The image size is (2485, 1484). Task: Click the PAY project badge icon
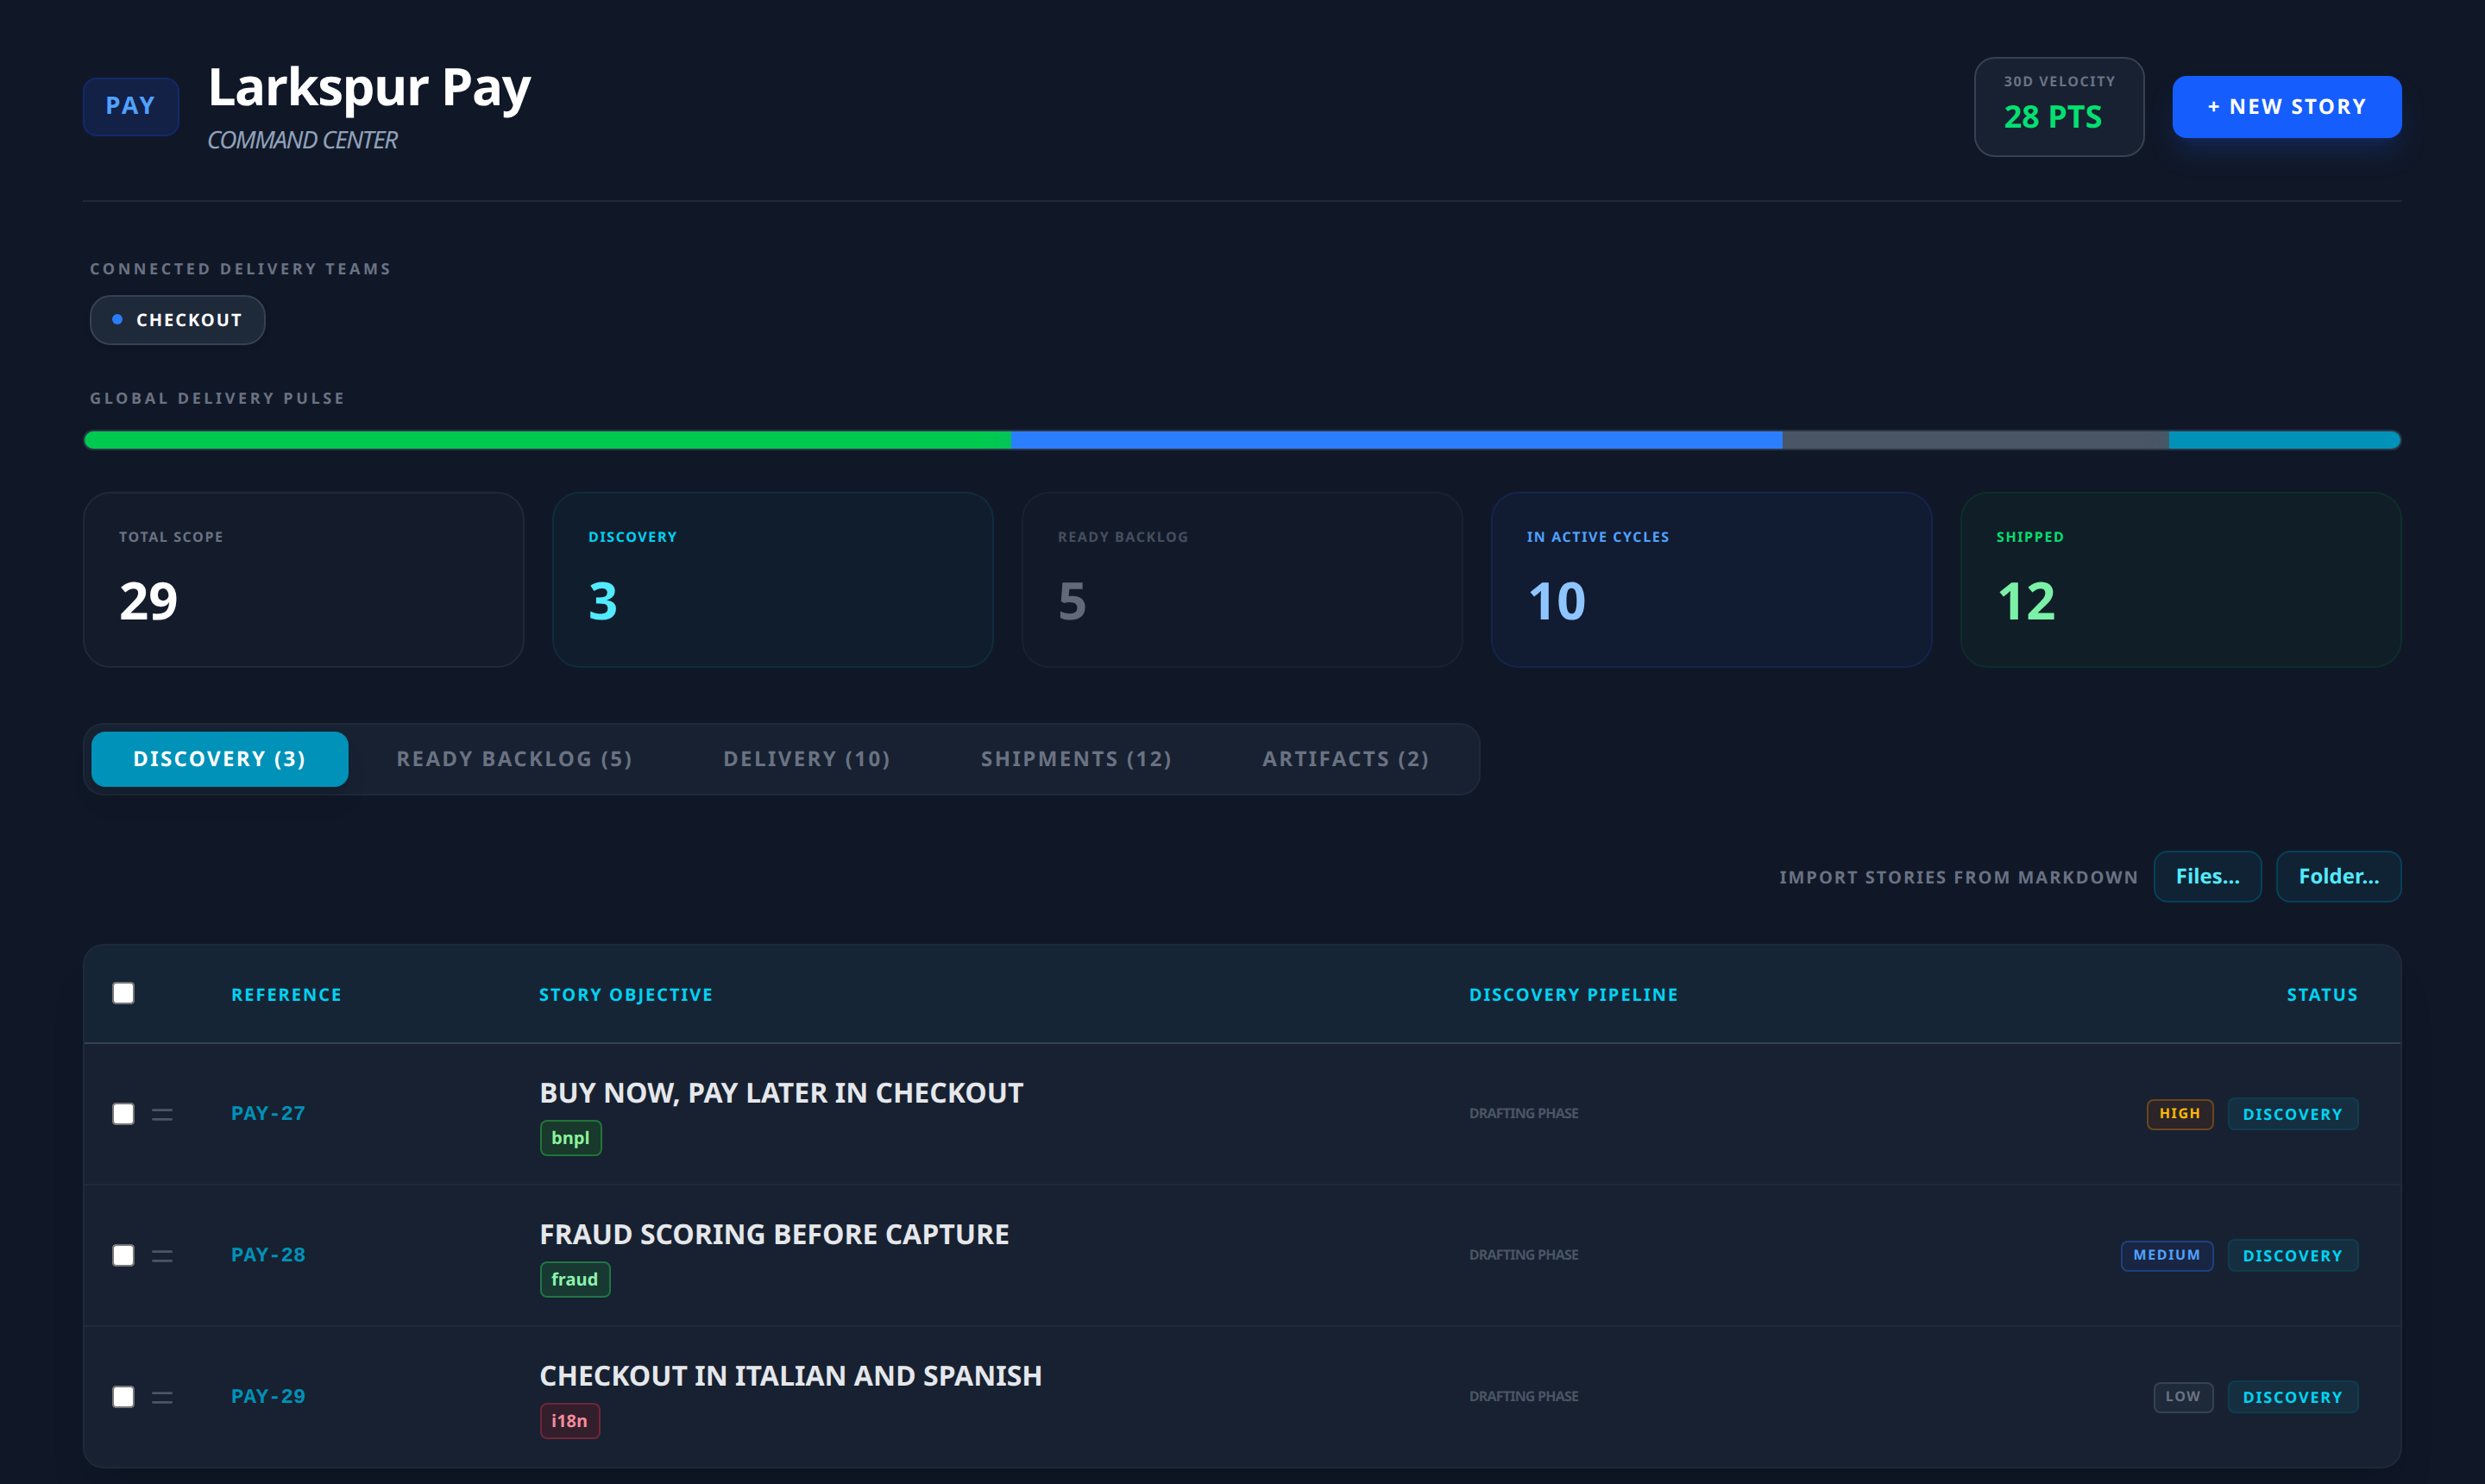(x=131, y=106)
